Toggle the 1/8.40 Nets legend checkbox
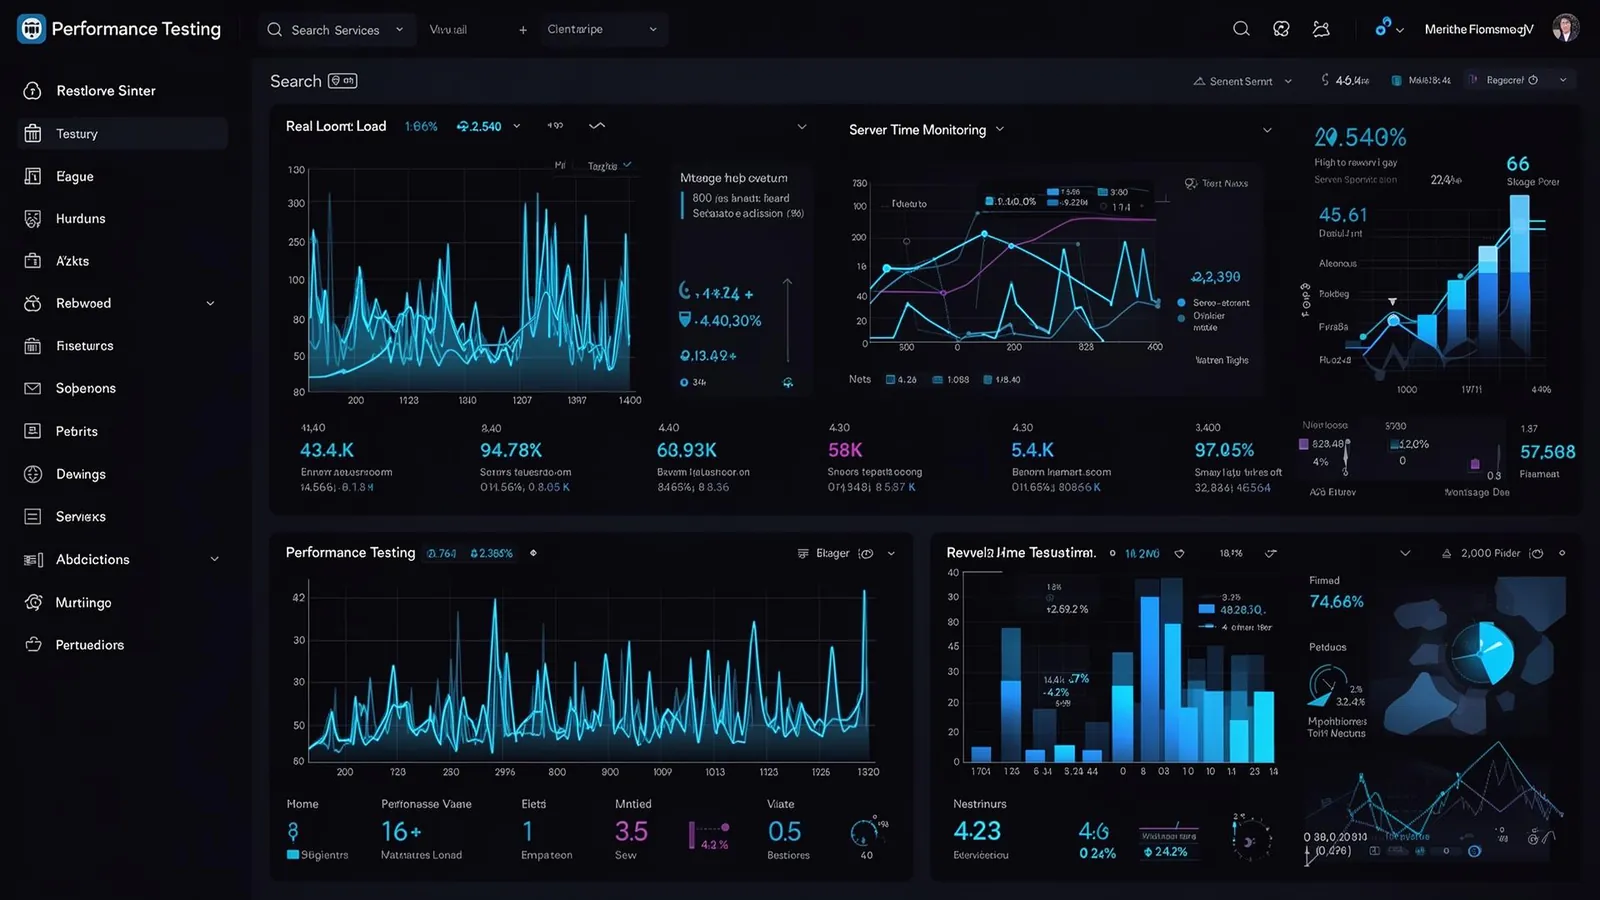Image resolution: width=1600 pixels, height=900 pixels. pos(988,380)
